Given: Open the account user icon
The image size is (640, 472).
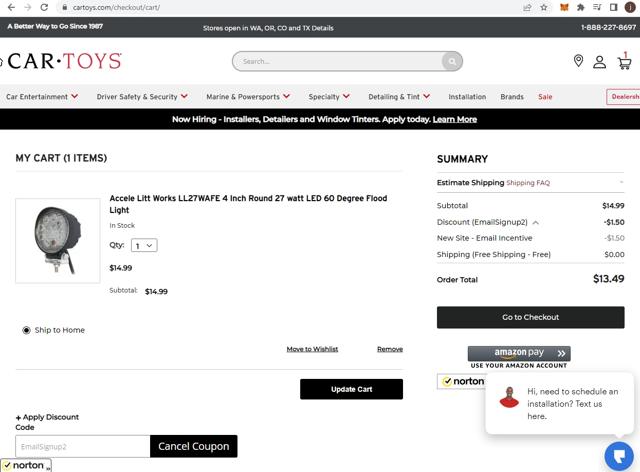Looking at the screenshot, I should [600, 62].
